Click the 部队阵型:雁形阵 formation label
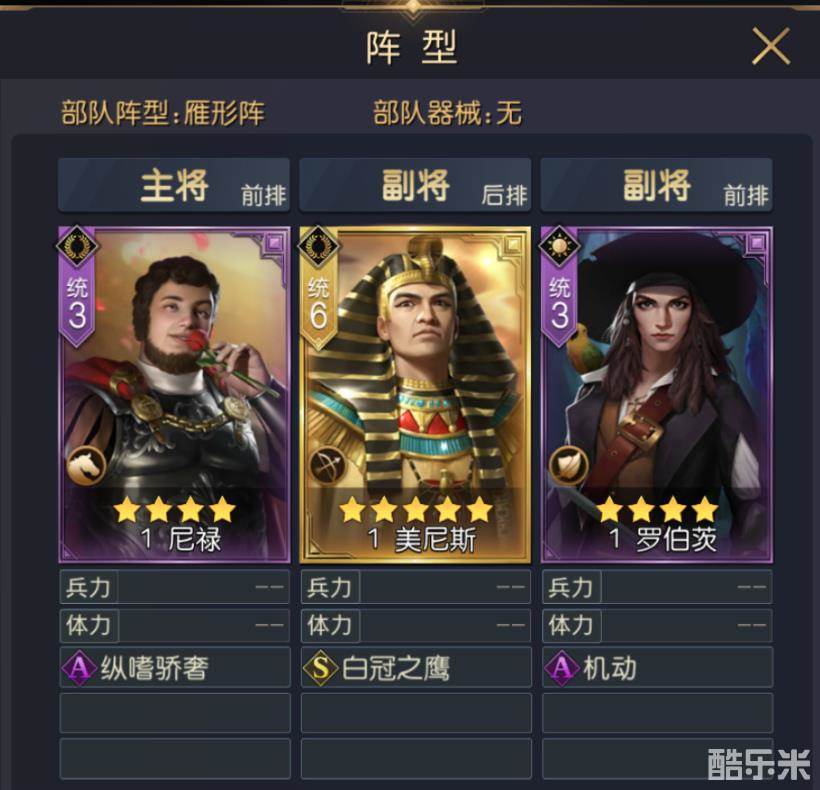The height and width of the screenshot is (790, 820). point(163,112)
